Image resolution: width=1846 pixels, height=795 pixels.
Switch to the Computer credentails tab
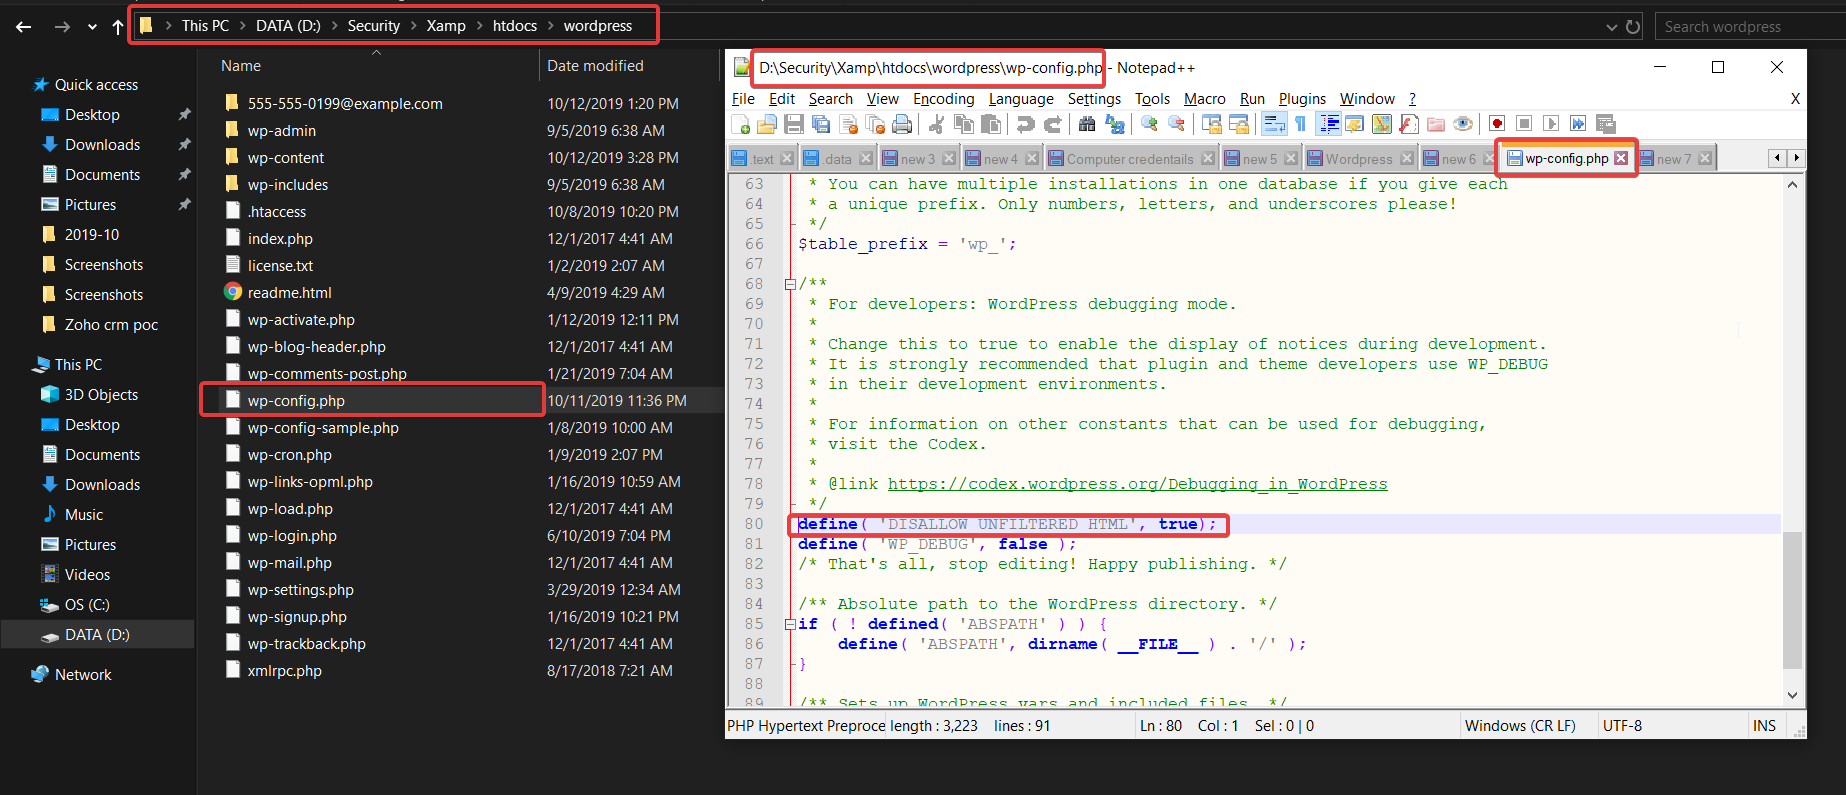(1129, 159)
